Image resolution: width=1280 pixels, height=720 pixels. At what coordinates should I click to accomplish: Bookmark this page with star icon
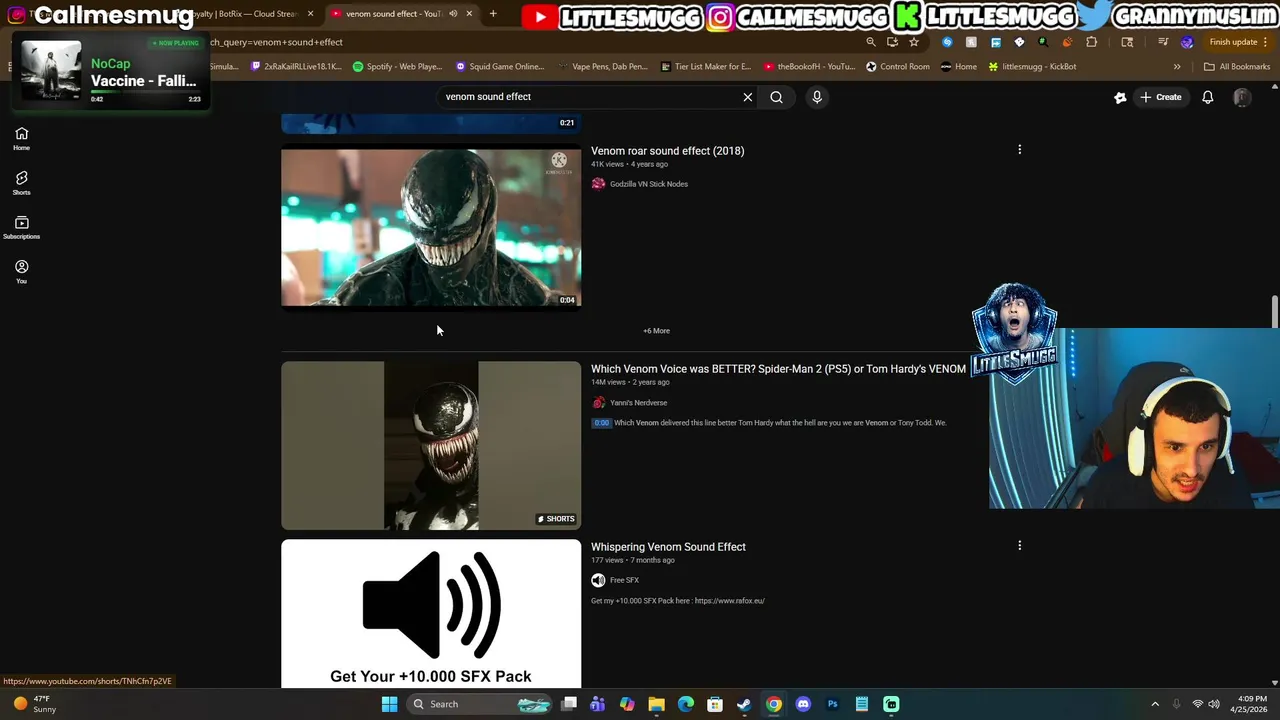click(913, 42)
